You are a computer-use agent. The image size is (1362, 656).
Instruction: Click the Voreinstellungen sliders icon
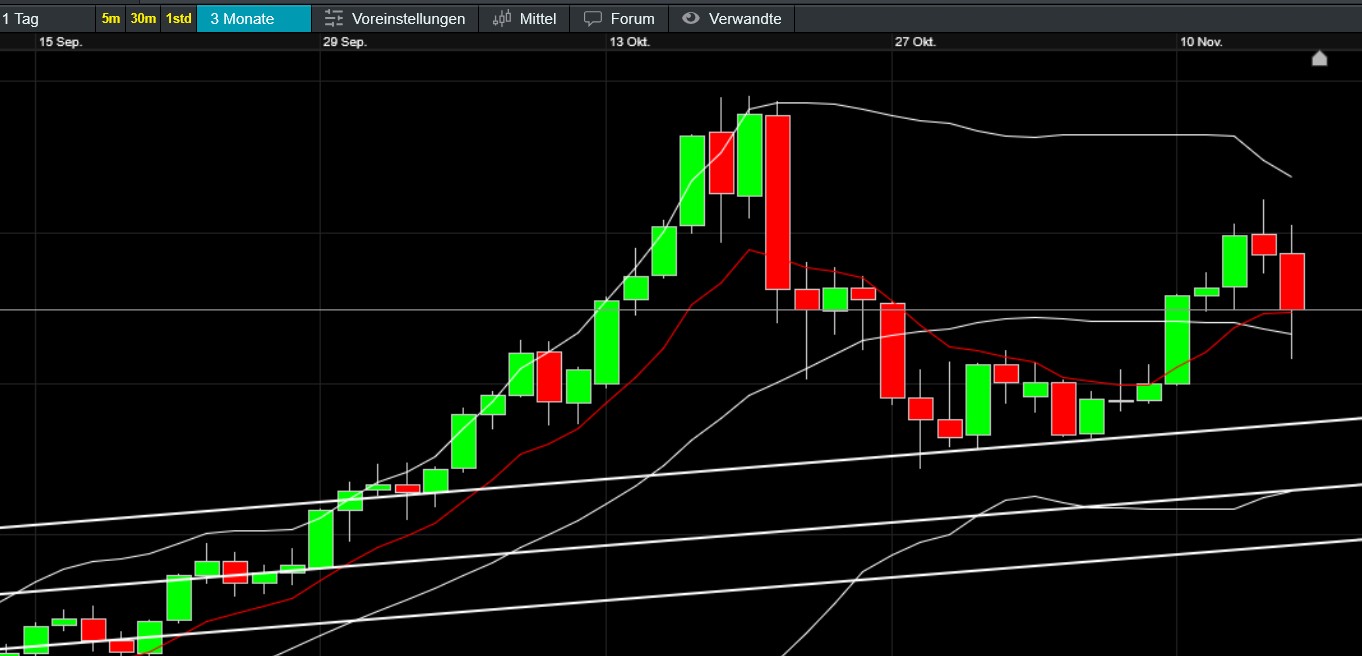click(334, 19)
